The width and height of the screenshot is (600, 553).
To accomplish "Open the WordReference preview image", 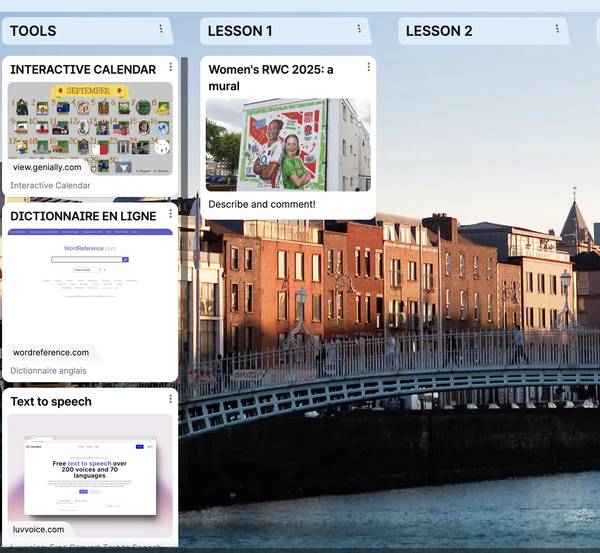I will [90, 295].
